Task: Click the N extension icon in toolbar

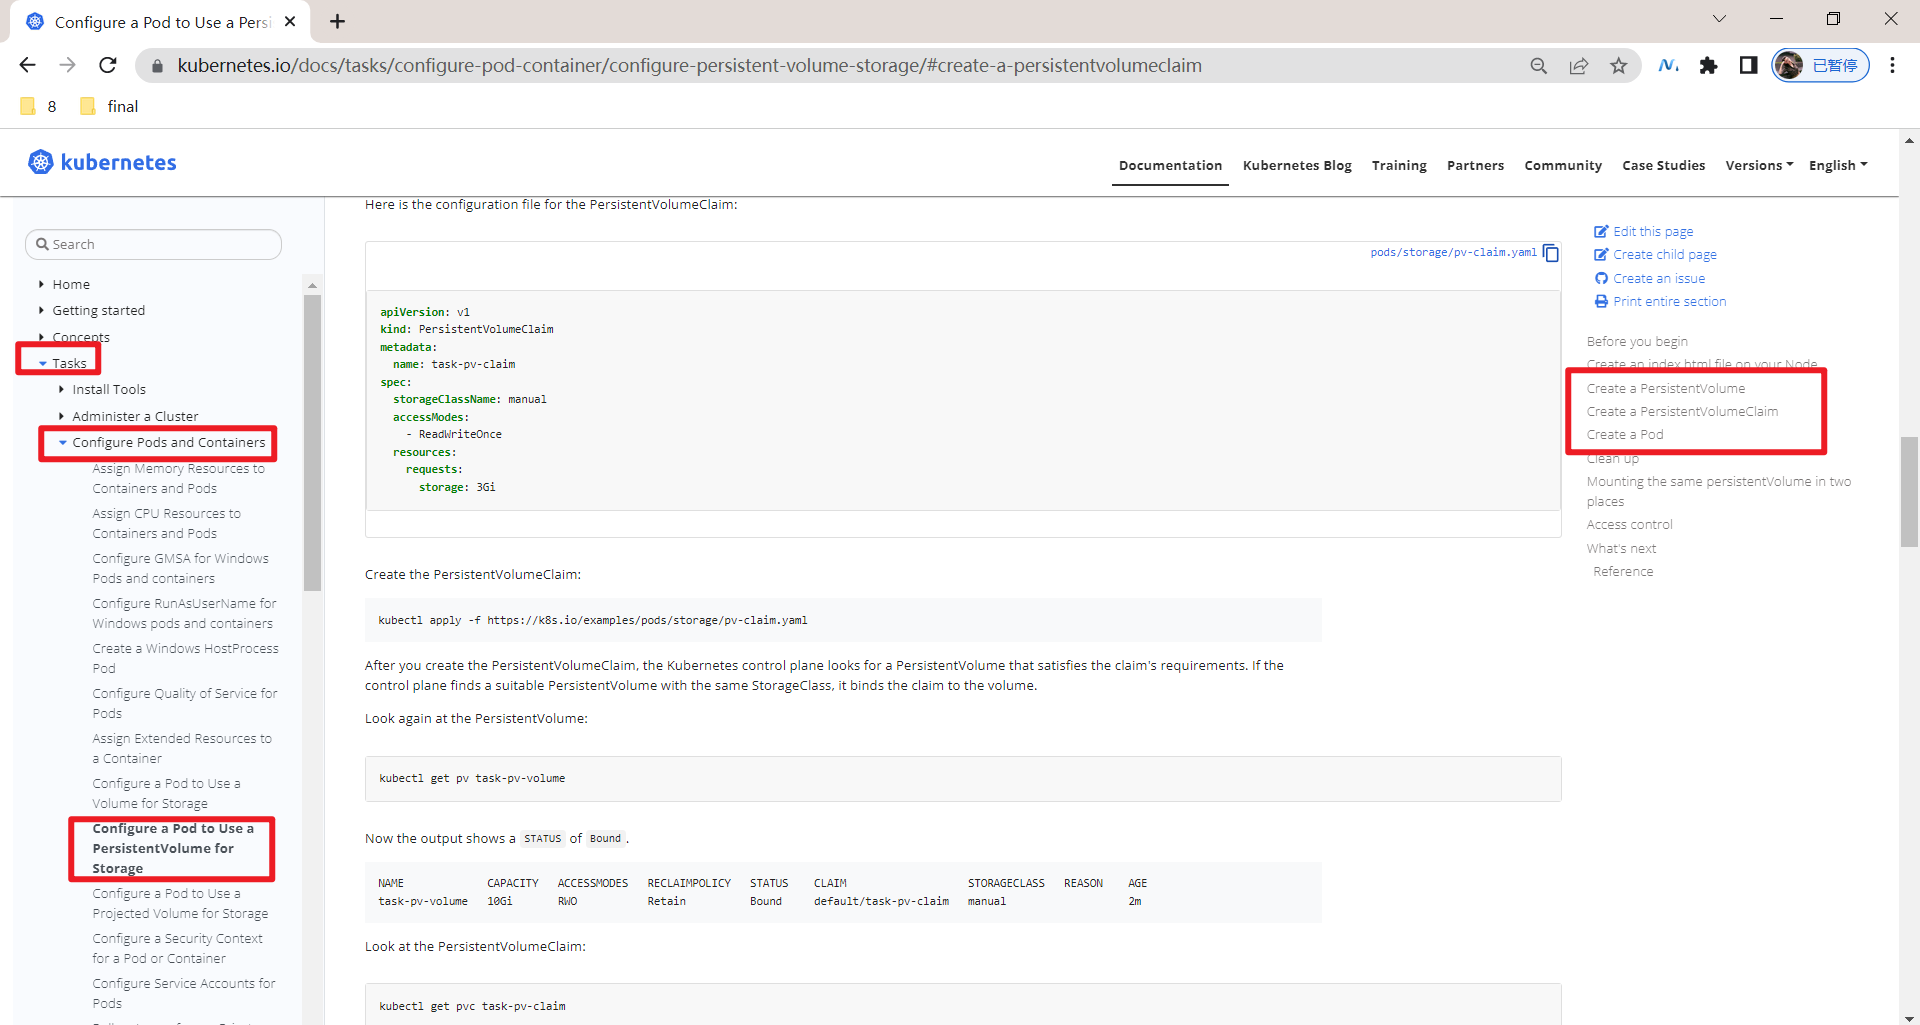Action: (1668, 66)
